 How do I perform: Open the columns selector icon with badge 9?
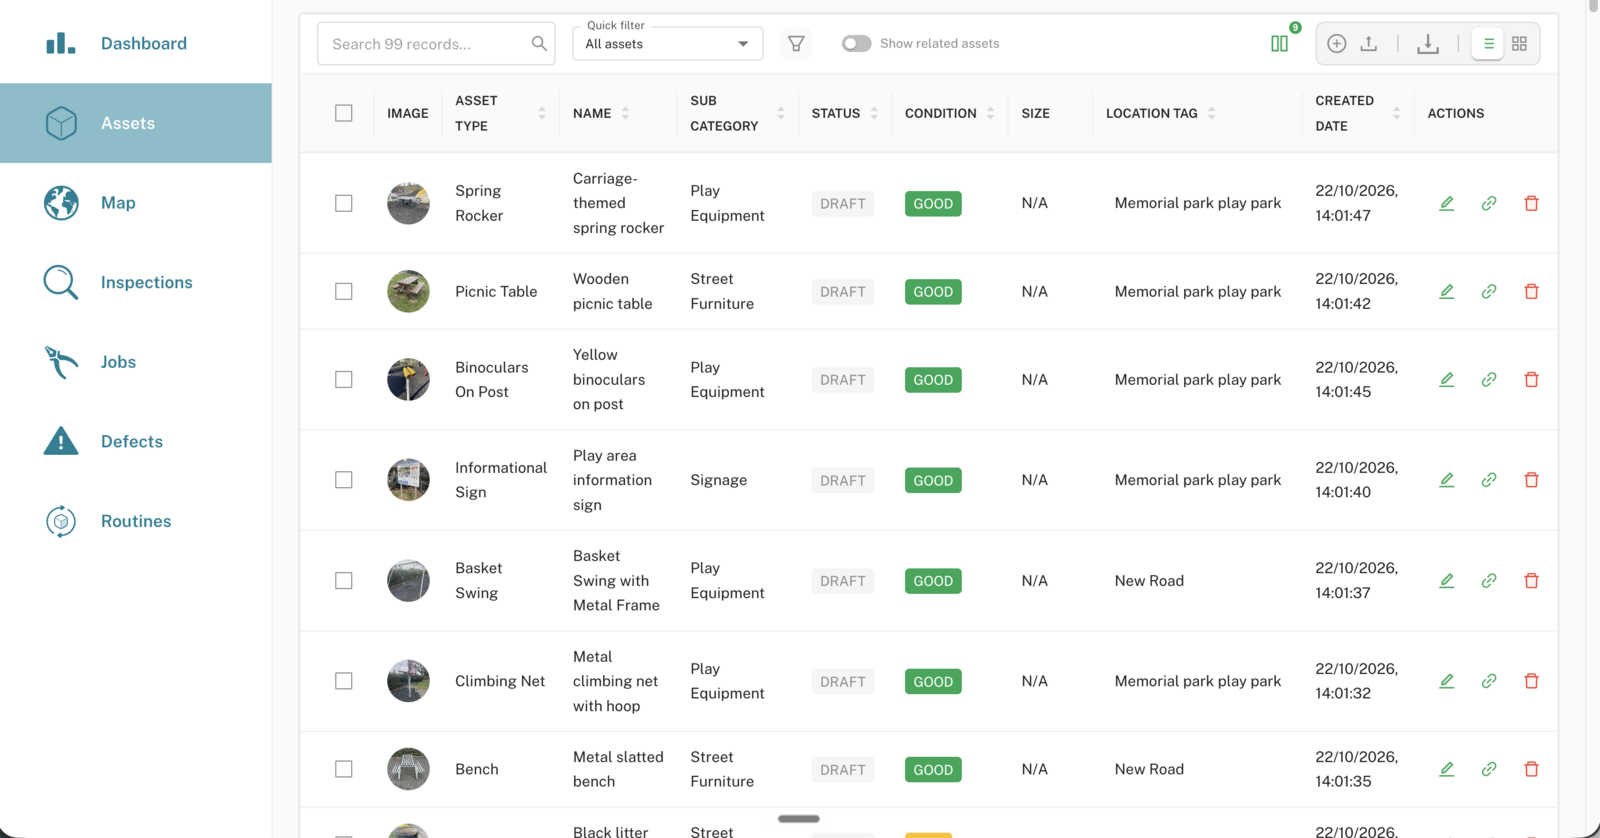pos(1279,43)
